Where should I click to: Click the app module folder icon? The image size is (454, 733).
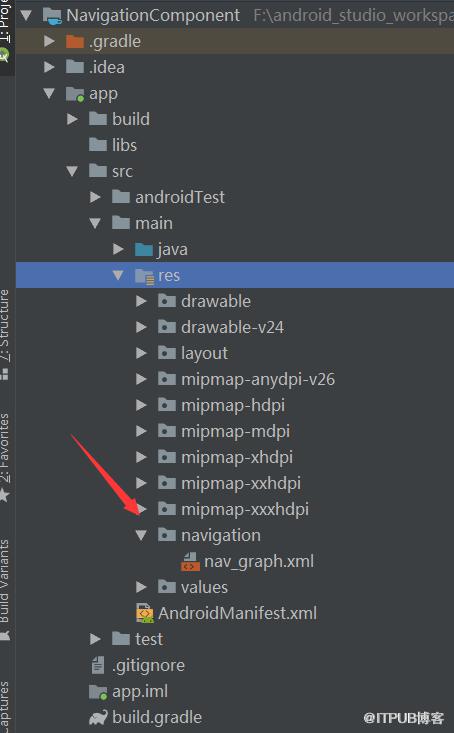[x=75, y=94]
